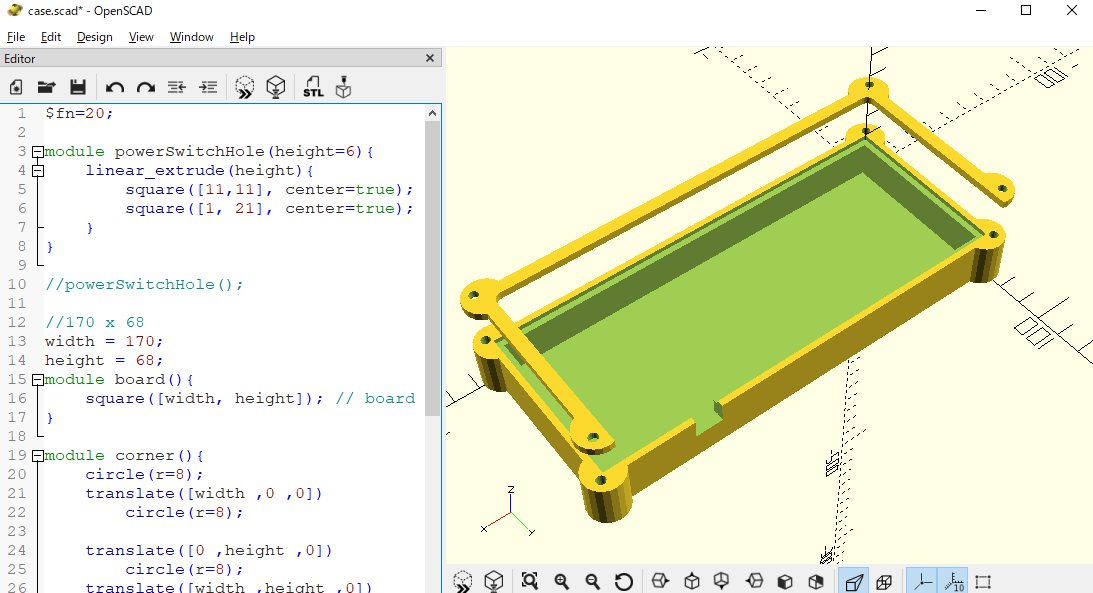Redo the last edit
The height and width of the screenshot is (593, 1093).
[x=146, y=87]
